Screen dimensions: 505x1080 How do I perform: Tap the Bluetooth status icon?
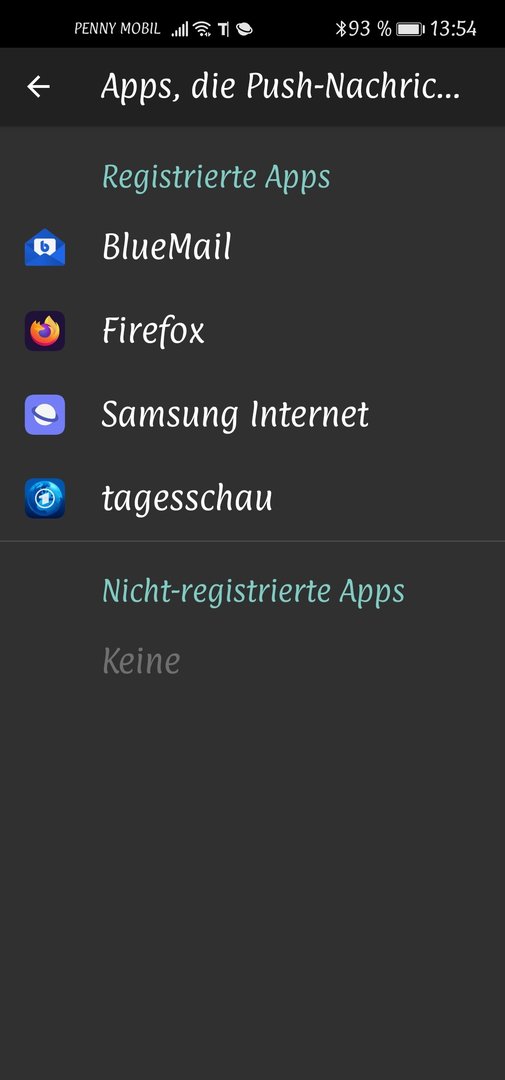(340, 29)
